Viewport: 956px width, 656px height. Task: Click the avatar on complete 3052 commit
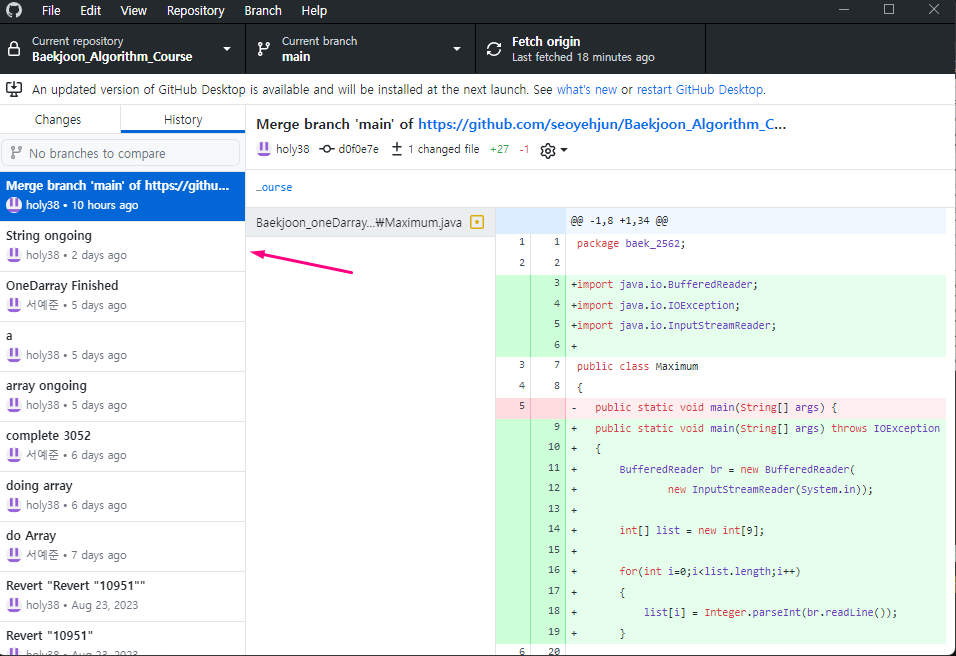pyautogui.click(x=13, y=455)
